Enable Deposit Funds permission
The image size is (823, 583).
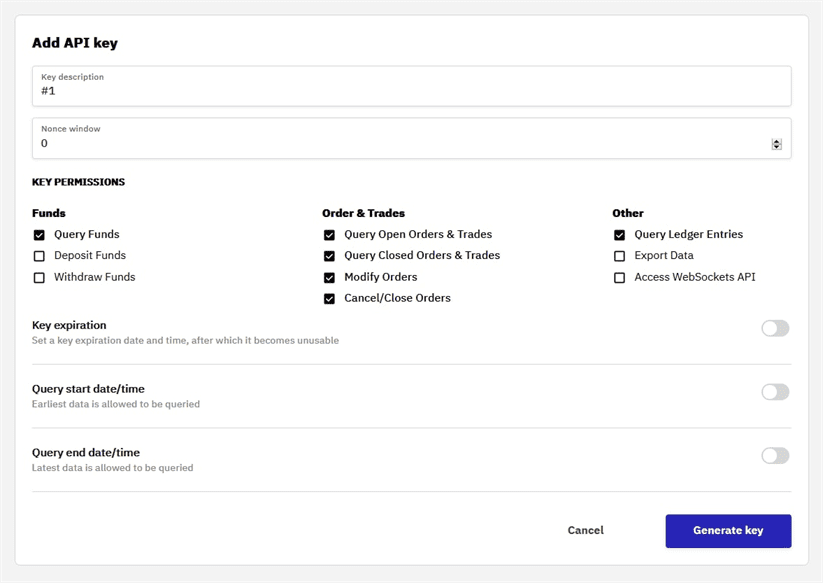pyautogui.click(x=39, y=256)
